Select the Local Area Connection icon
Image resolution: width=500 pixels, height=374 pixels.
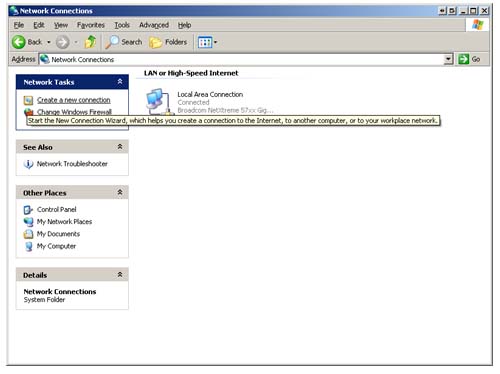click(x=158, y=101)
